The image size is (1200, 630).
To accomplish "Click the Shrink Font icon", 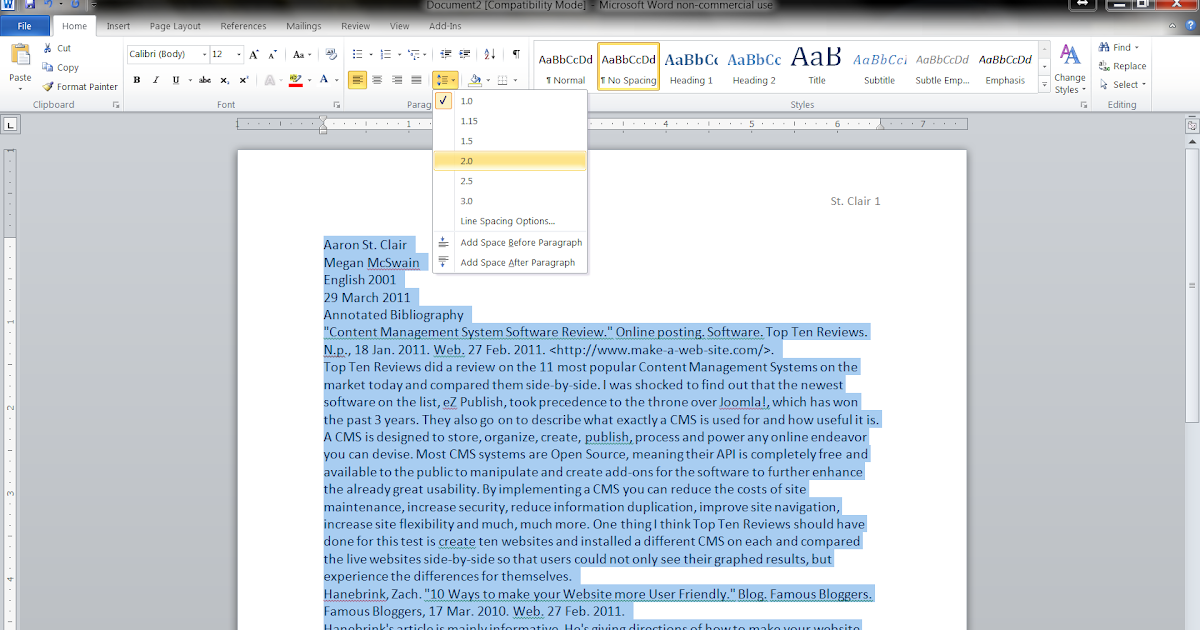I will click(x=273, y=54).
